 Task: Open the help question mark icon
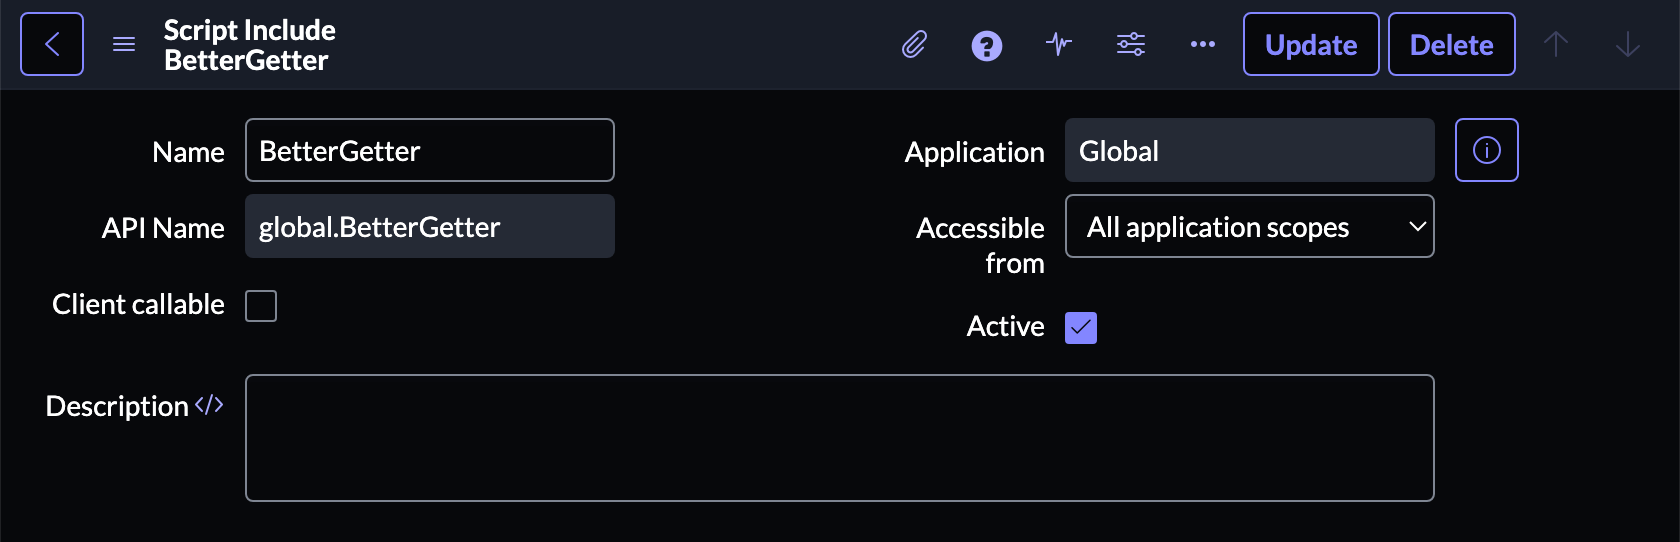coord(986,45)
